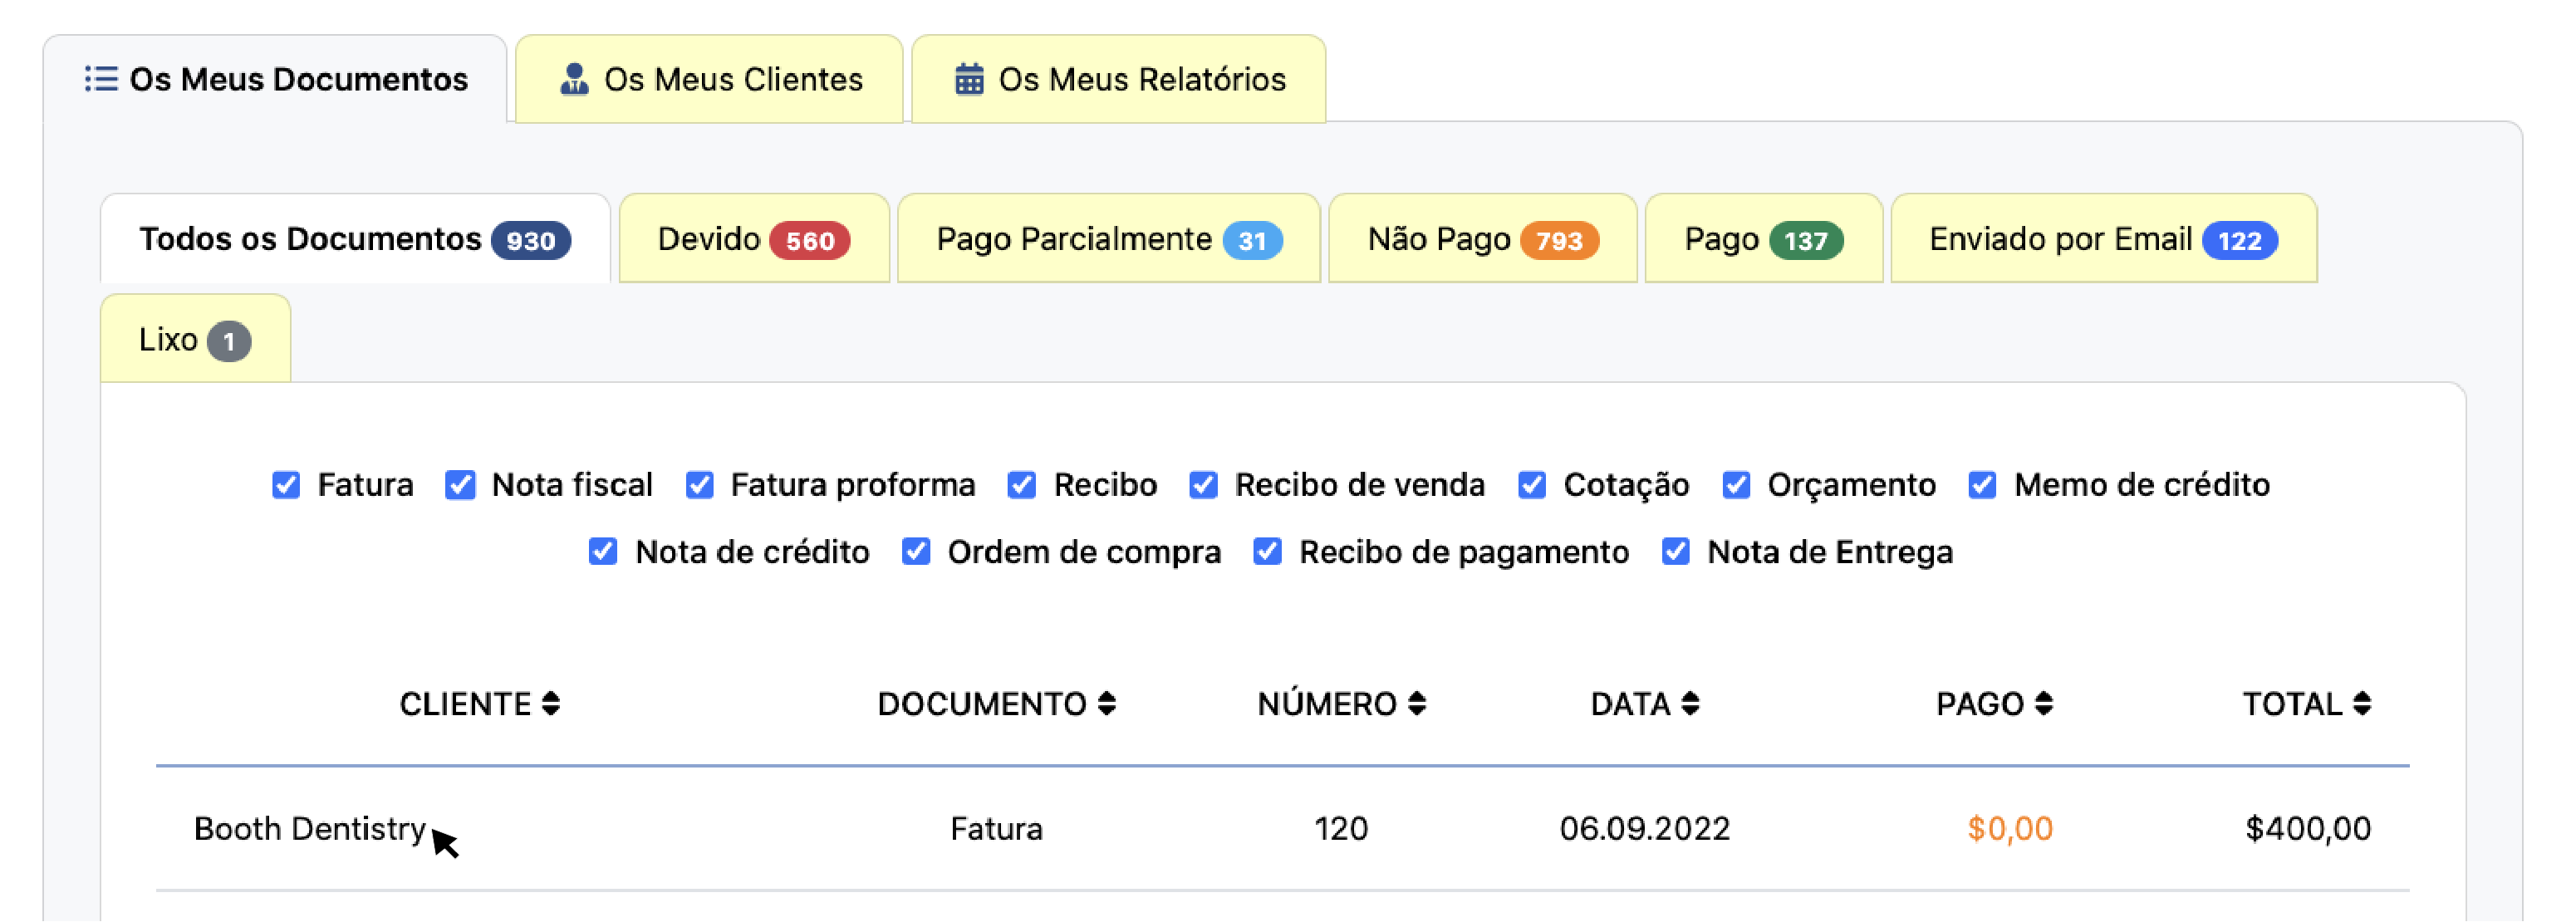The width and height of the screenshot is (2576, 922).
Task: Click the orange 793 badge
Action: (1560, 241)
